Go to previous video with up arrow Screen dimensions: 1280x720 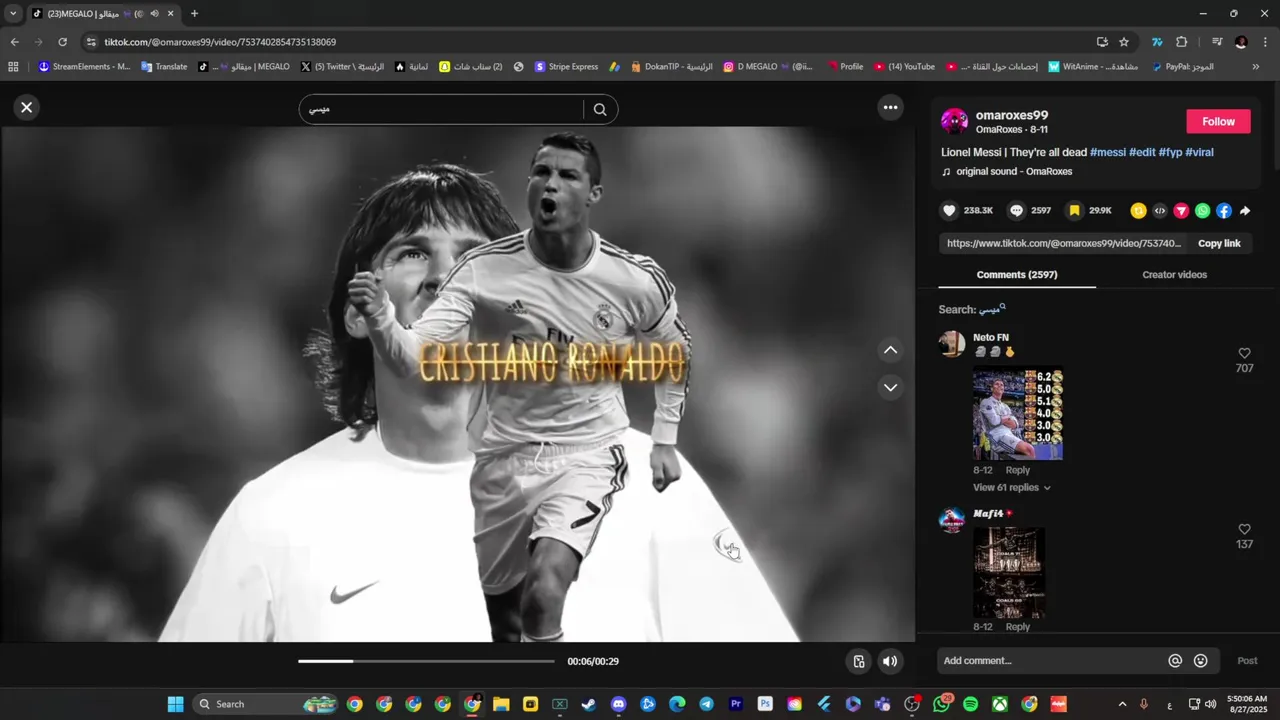[890, 350]
